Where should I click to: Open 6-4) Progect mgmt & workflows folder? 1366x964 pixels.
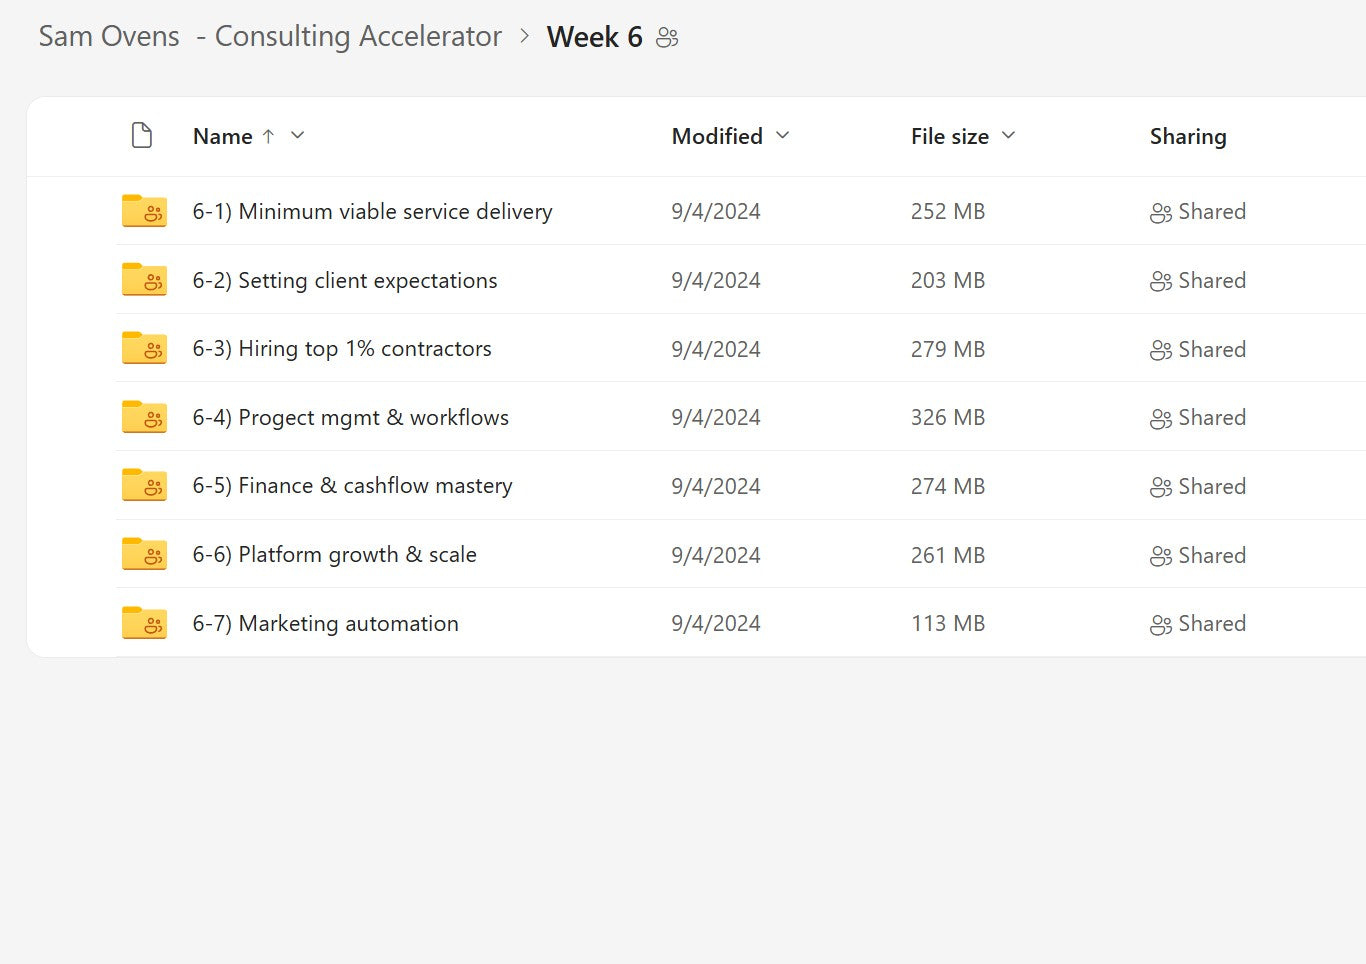point(351,417)
